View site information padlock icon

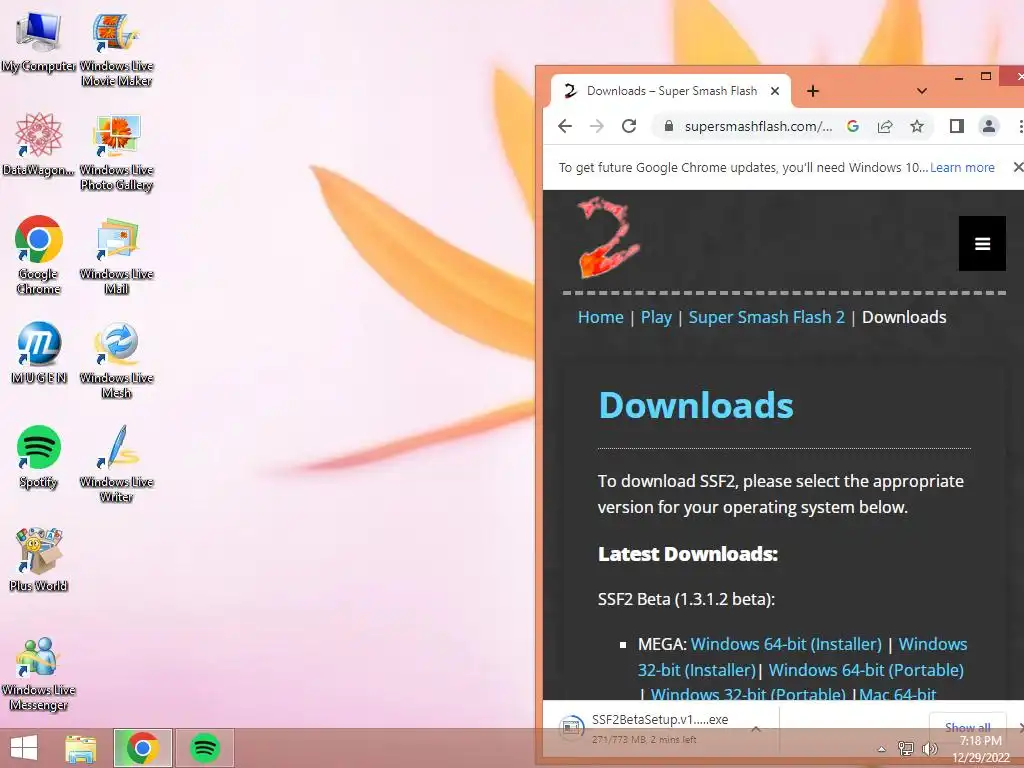click(x=668, y=126)
